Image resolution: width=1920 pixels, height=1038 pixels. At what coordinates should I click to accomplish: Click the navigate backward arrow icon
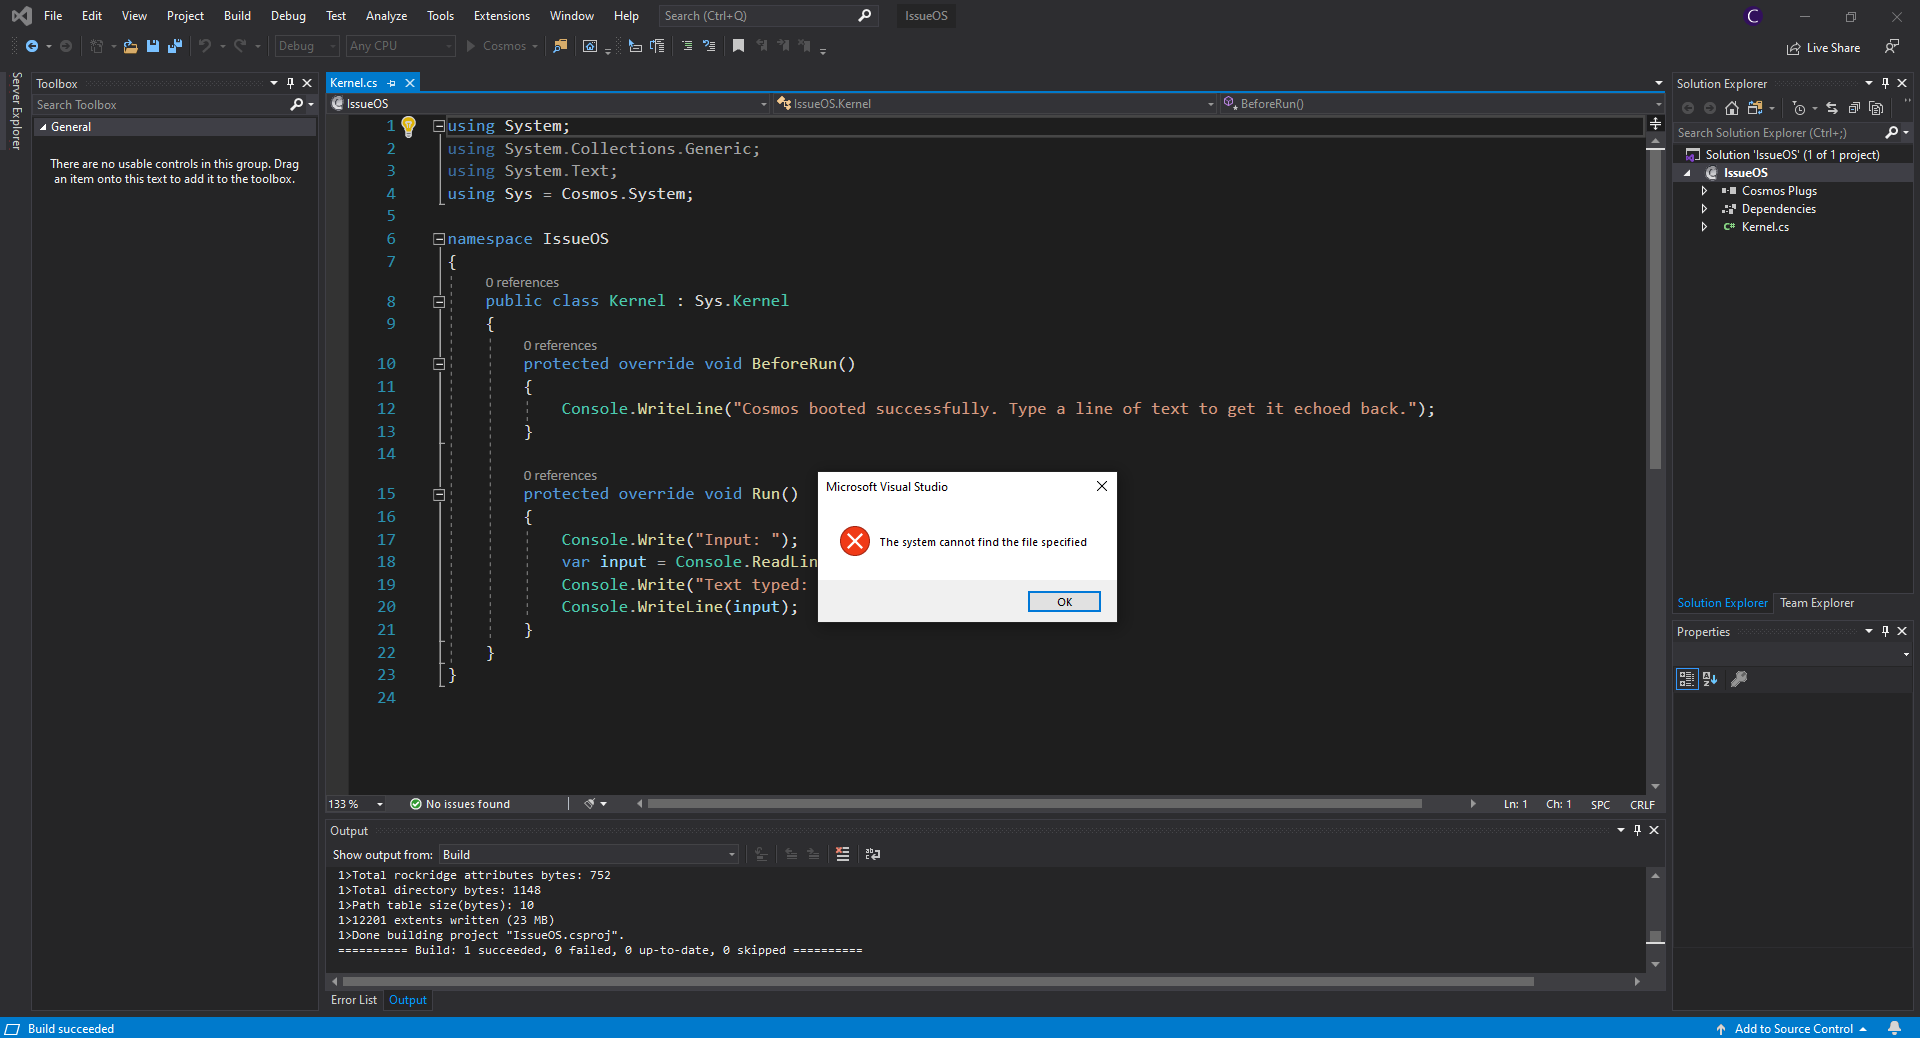[32, 46]
